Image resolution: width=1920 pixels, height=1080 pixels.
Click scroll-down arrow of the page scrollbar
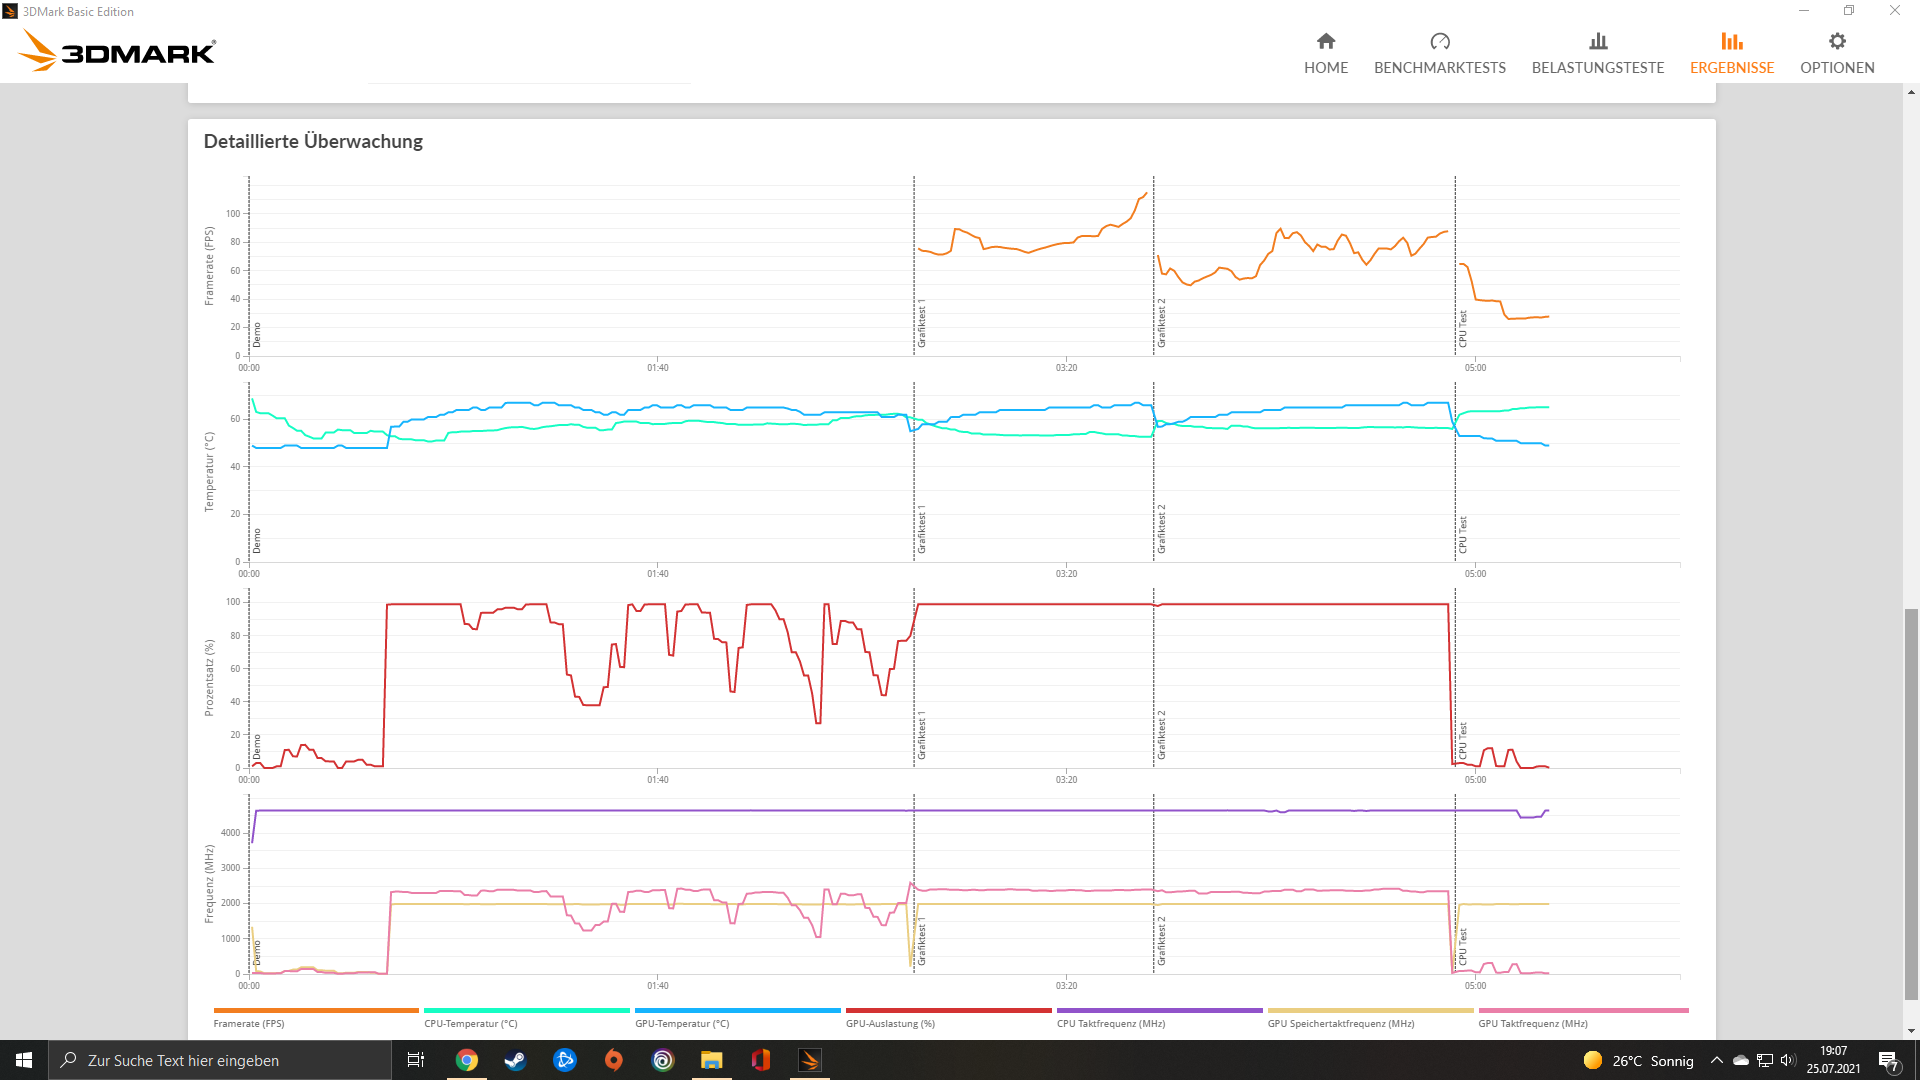[x=1911, y=1031]
